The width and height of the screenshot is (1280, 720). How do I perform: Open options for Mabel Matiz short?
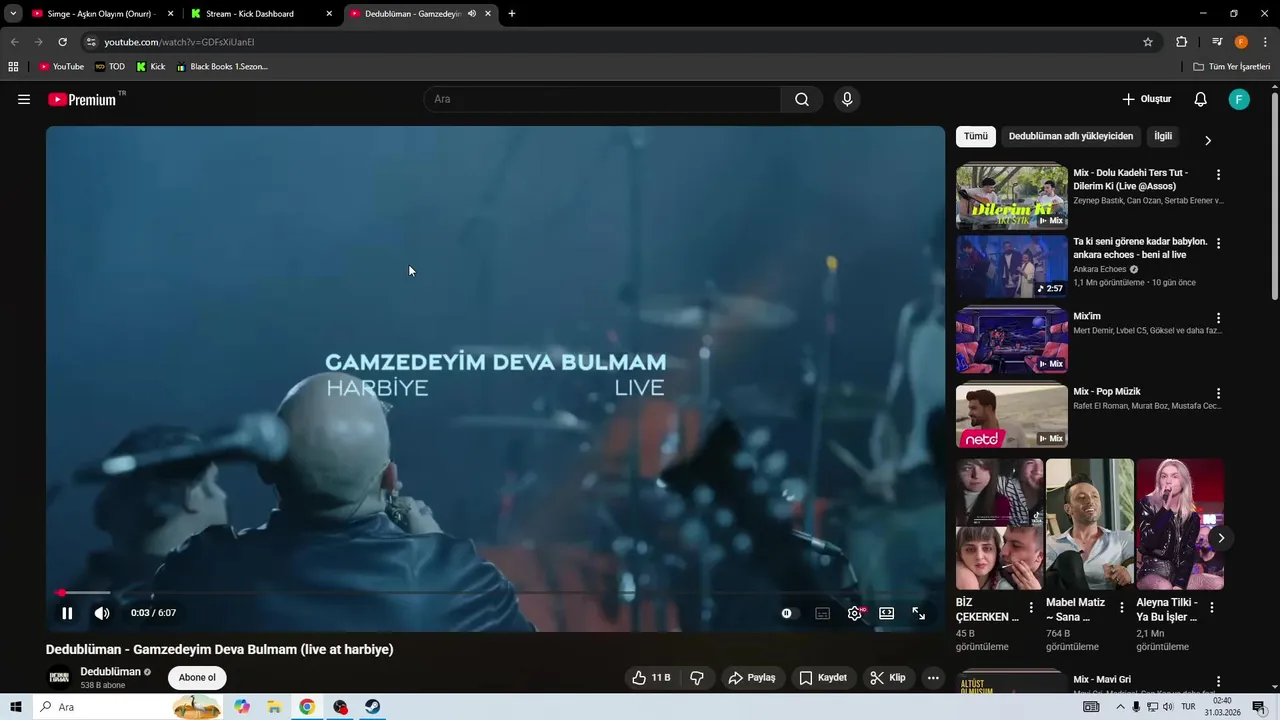tap(1121, 607)
